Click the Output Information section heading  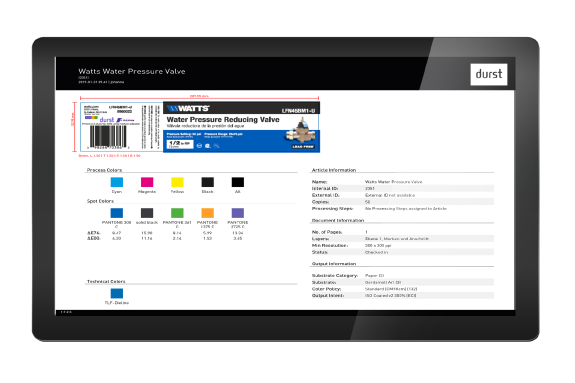pyautogui.click(x=334, y=264)
